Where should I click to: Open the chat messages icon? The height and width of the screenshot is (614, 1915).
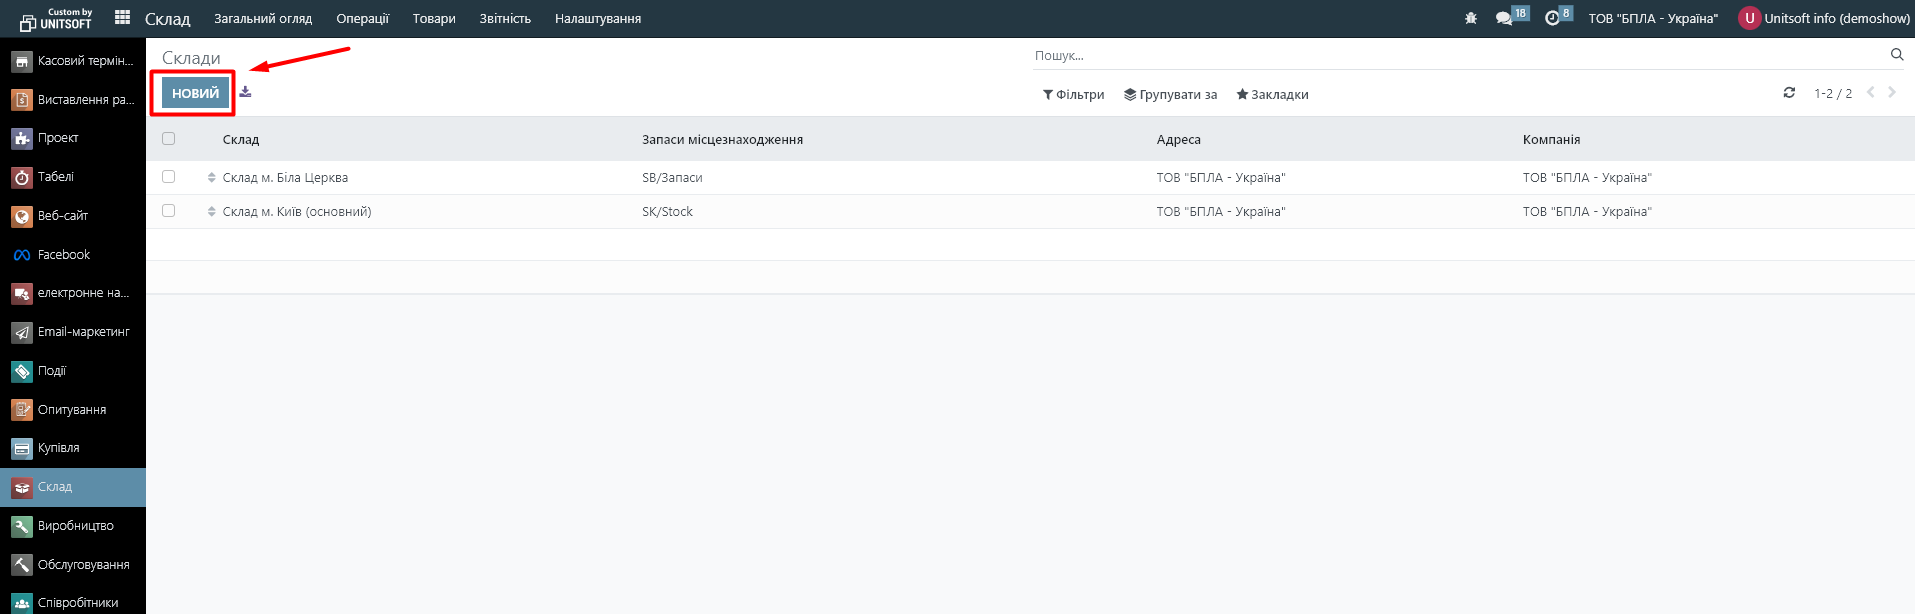tap(1504, 18)
